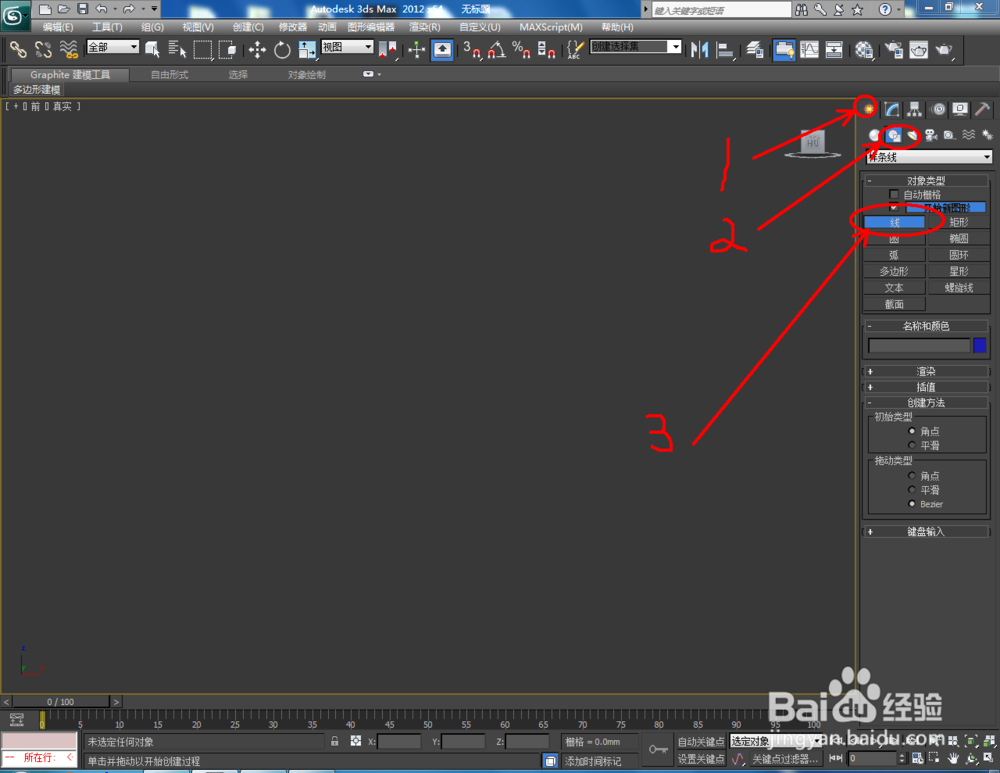The height and width of the screenshot is (773, 1000).
Task: Open the 渲染(R) menu
Action: click(425, 27)
